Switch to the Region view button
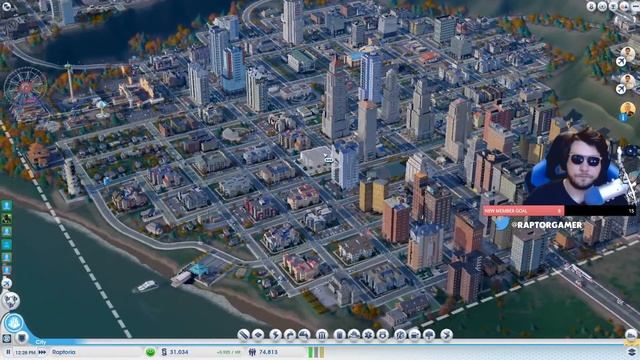The height and width of the screenshot is (360, 640). (11, 301)
